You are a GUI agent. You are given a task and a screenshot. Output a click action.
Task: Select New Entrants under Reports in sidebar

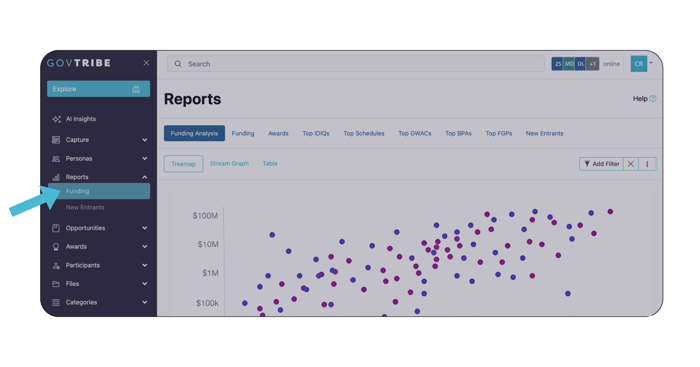tap(85, 208)
